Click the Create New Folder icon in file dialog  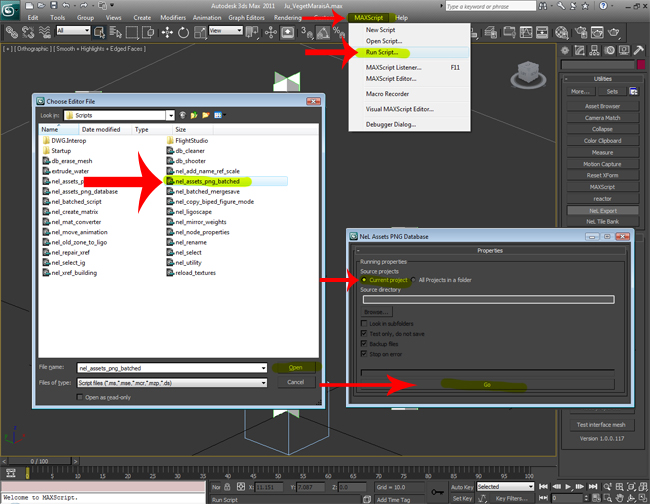(x=206, y=115)
